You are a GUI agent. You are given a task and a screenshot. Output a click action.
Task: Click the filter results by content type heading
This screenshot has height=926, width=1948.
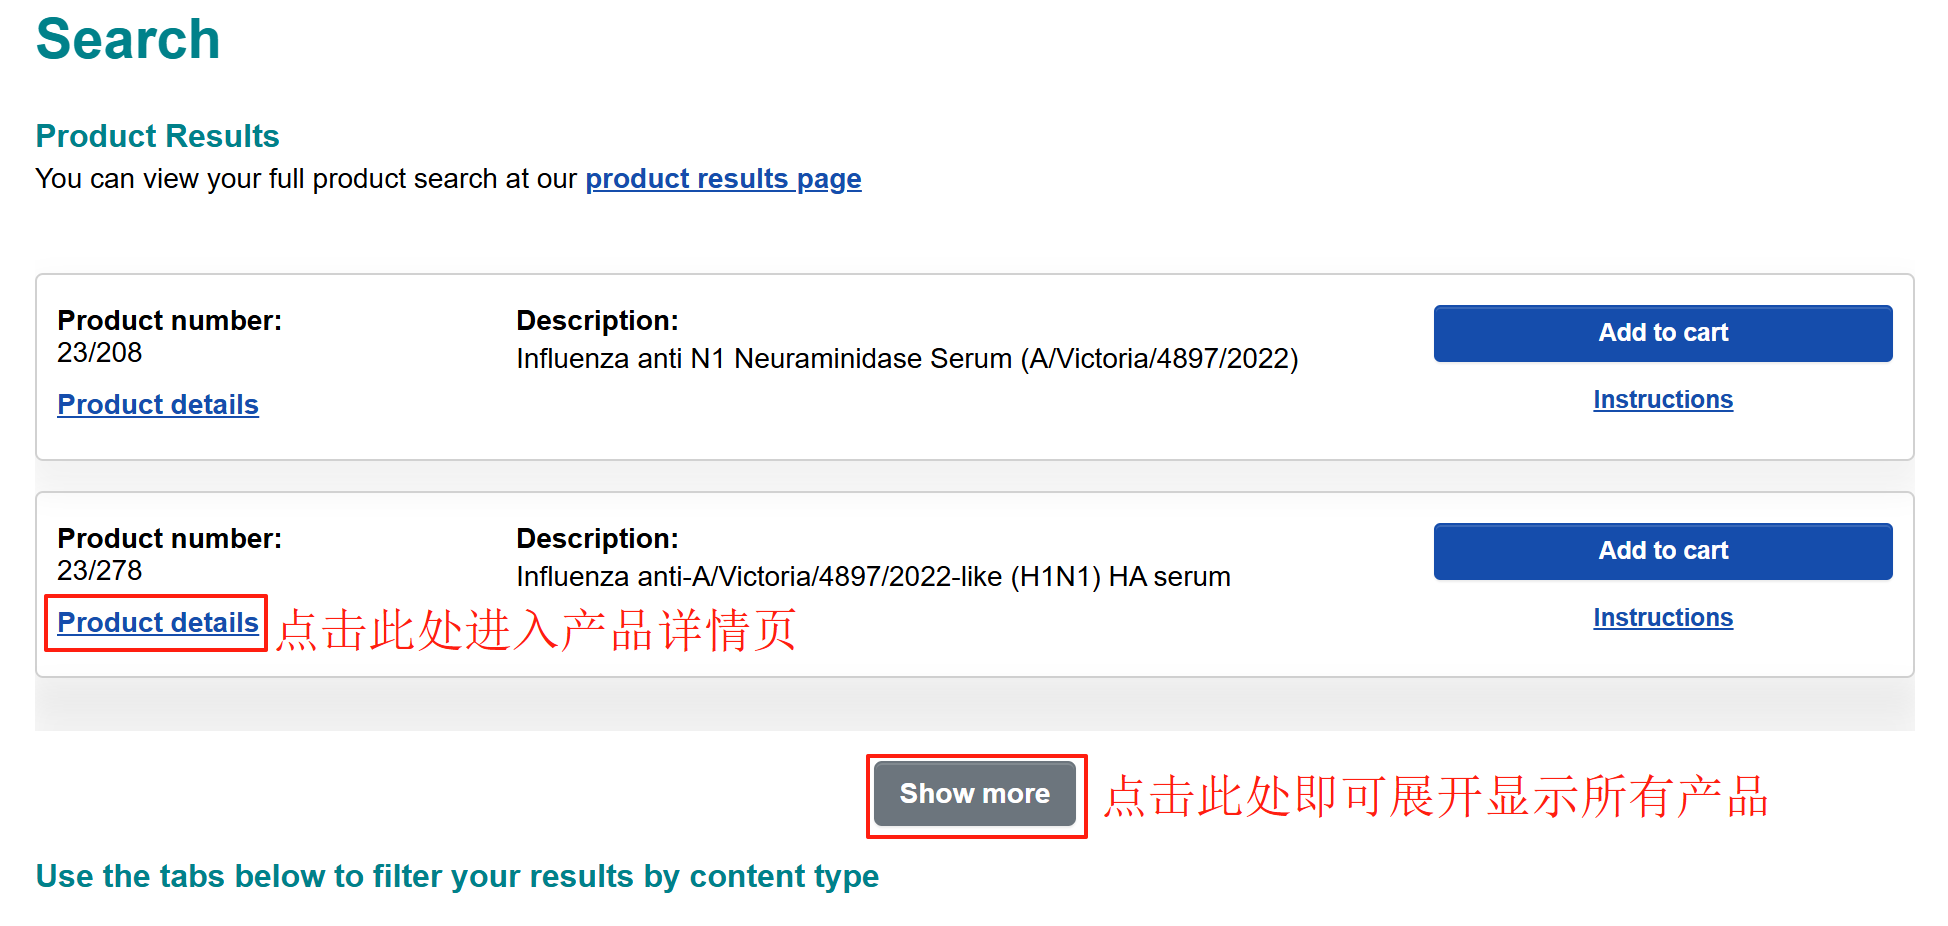pyautogui.click(x=457, y=876)
